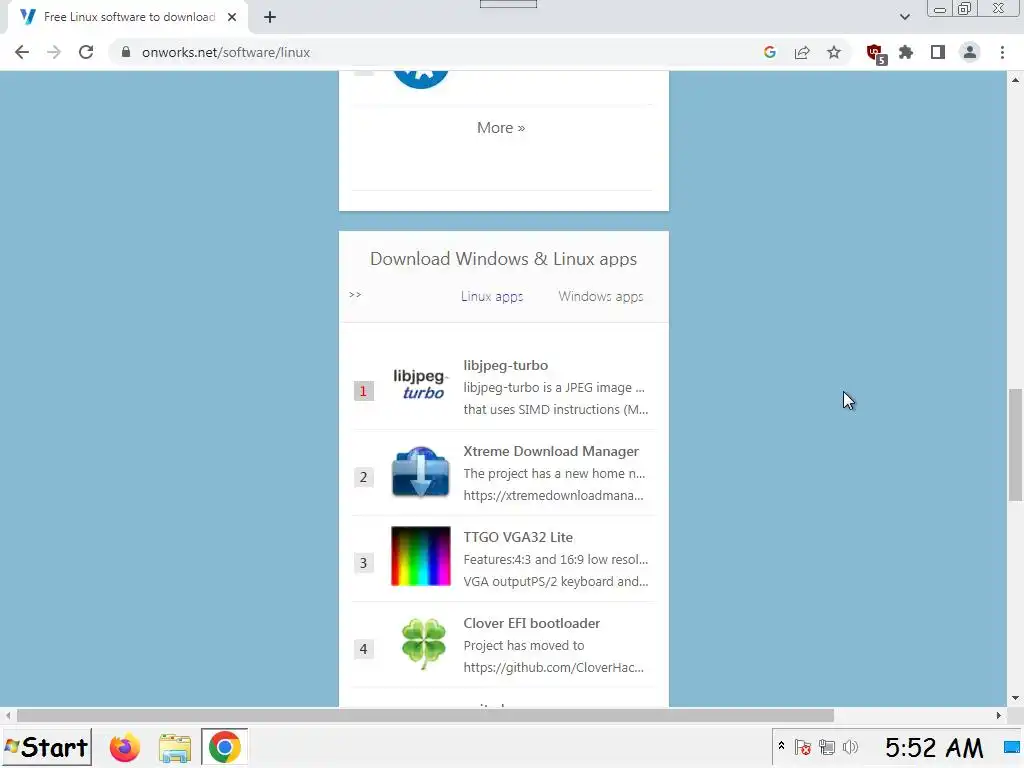Open the Chrome profile avatar

[970, 52]
